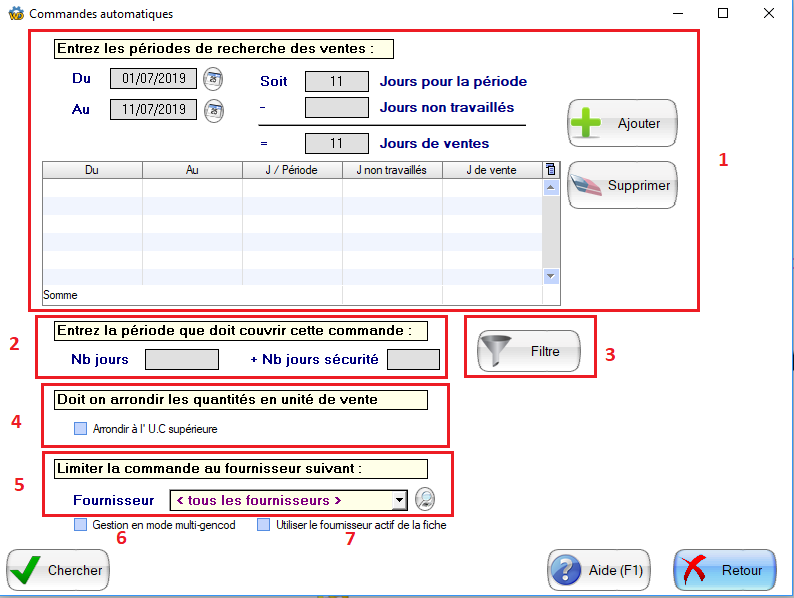Check Utiliser le fournisseur actif de la fiche
This screenshot has width=794, height=598.
263,524
